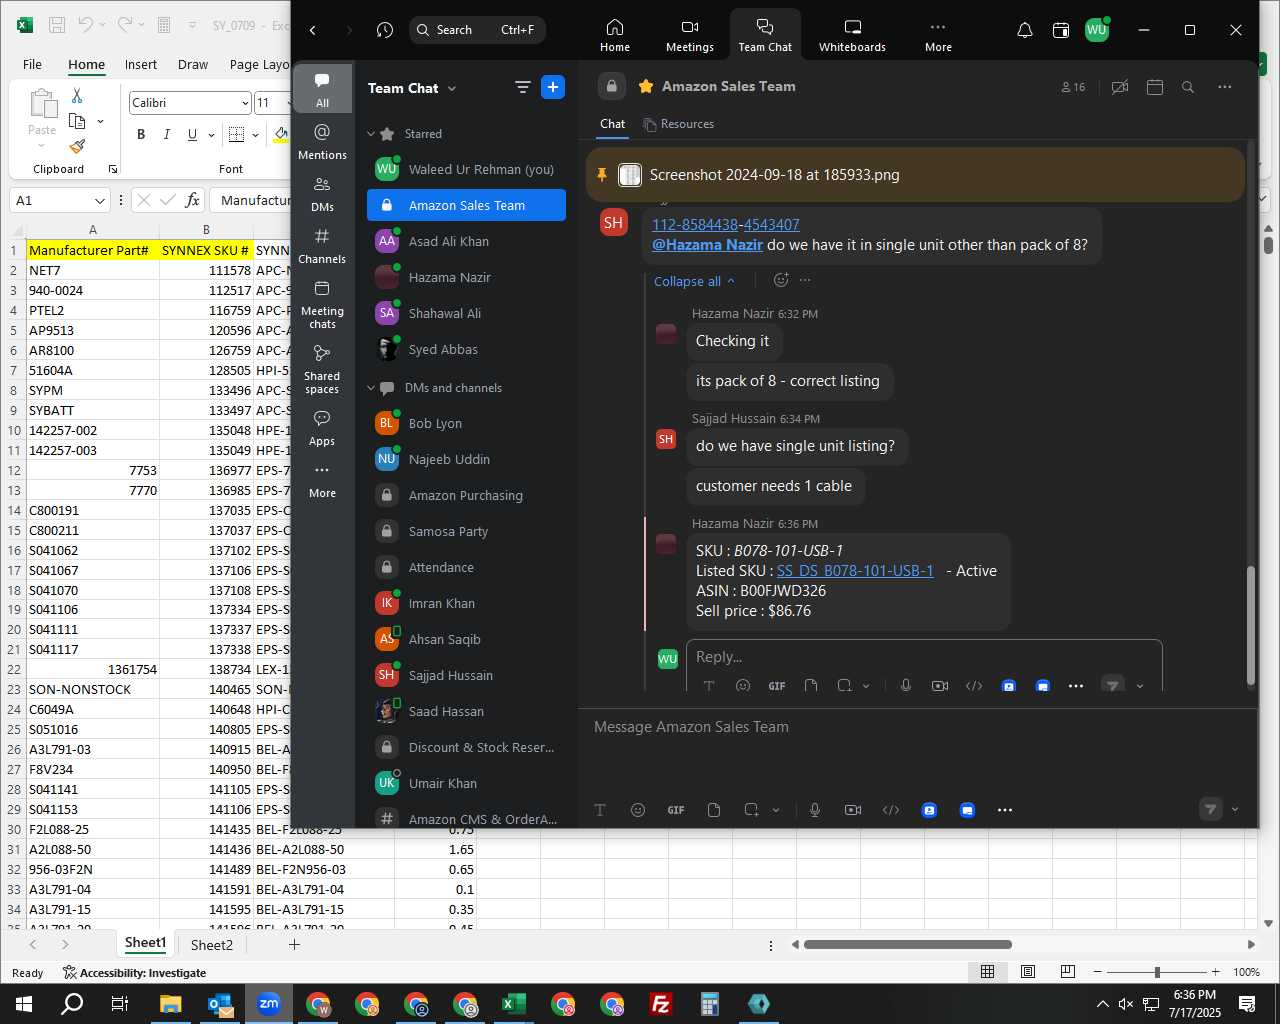Open Team Chat header dropdown

click(452, 88)
